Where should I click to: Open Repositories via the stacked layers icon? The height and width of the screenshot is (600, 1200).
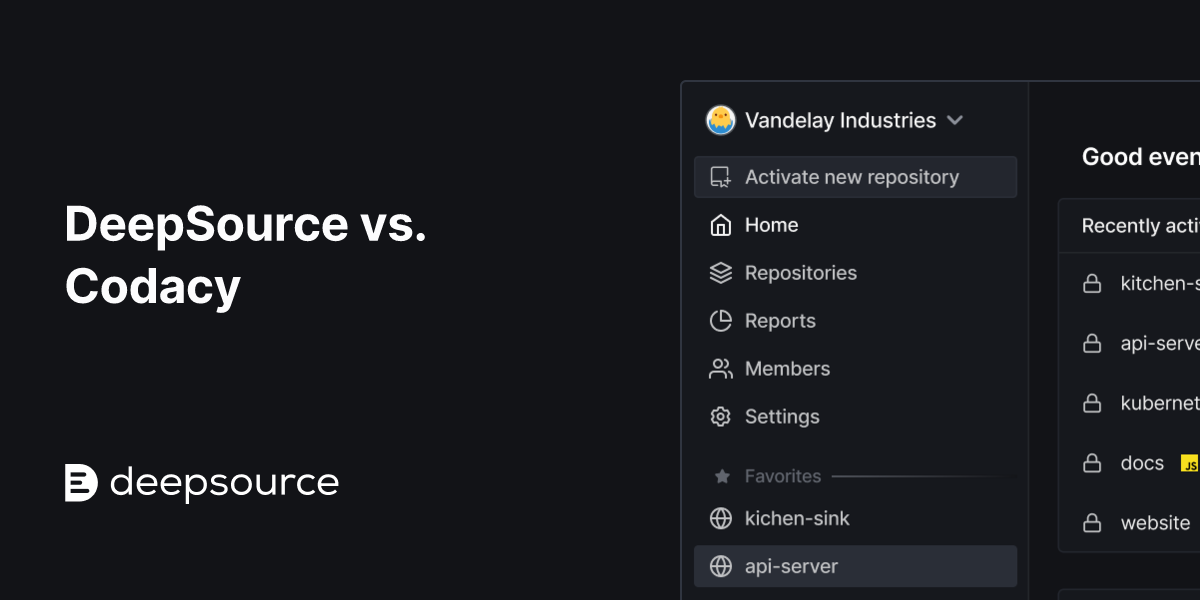tap(719, 272)
